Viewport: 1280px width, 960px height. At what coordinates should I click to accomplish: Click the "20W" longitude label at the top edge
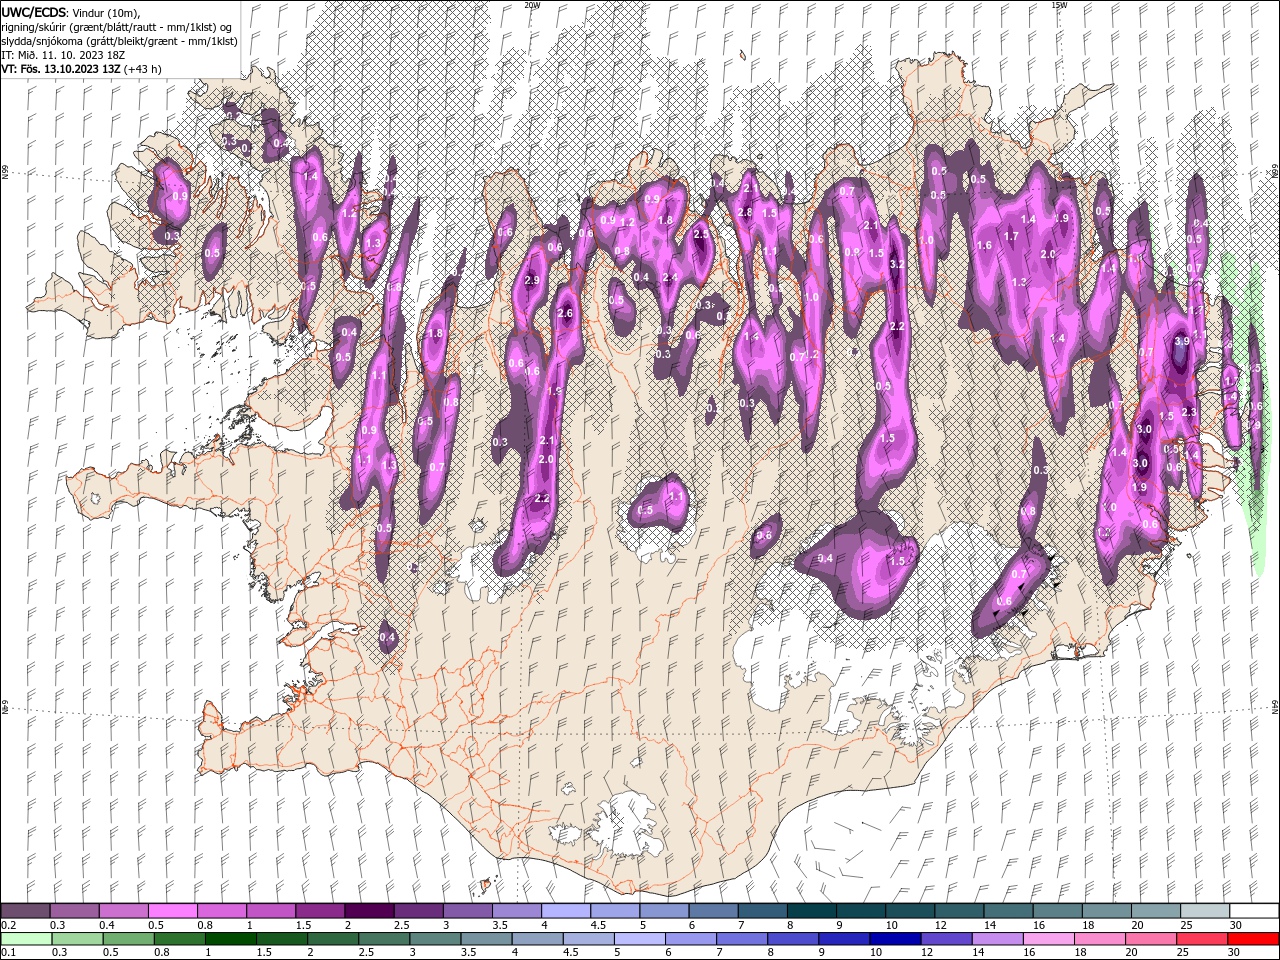532,5
